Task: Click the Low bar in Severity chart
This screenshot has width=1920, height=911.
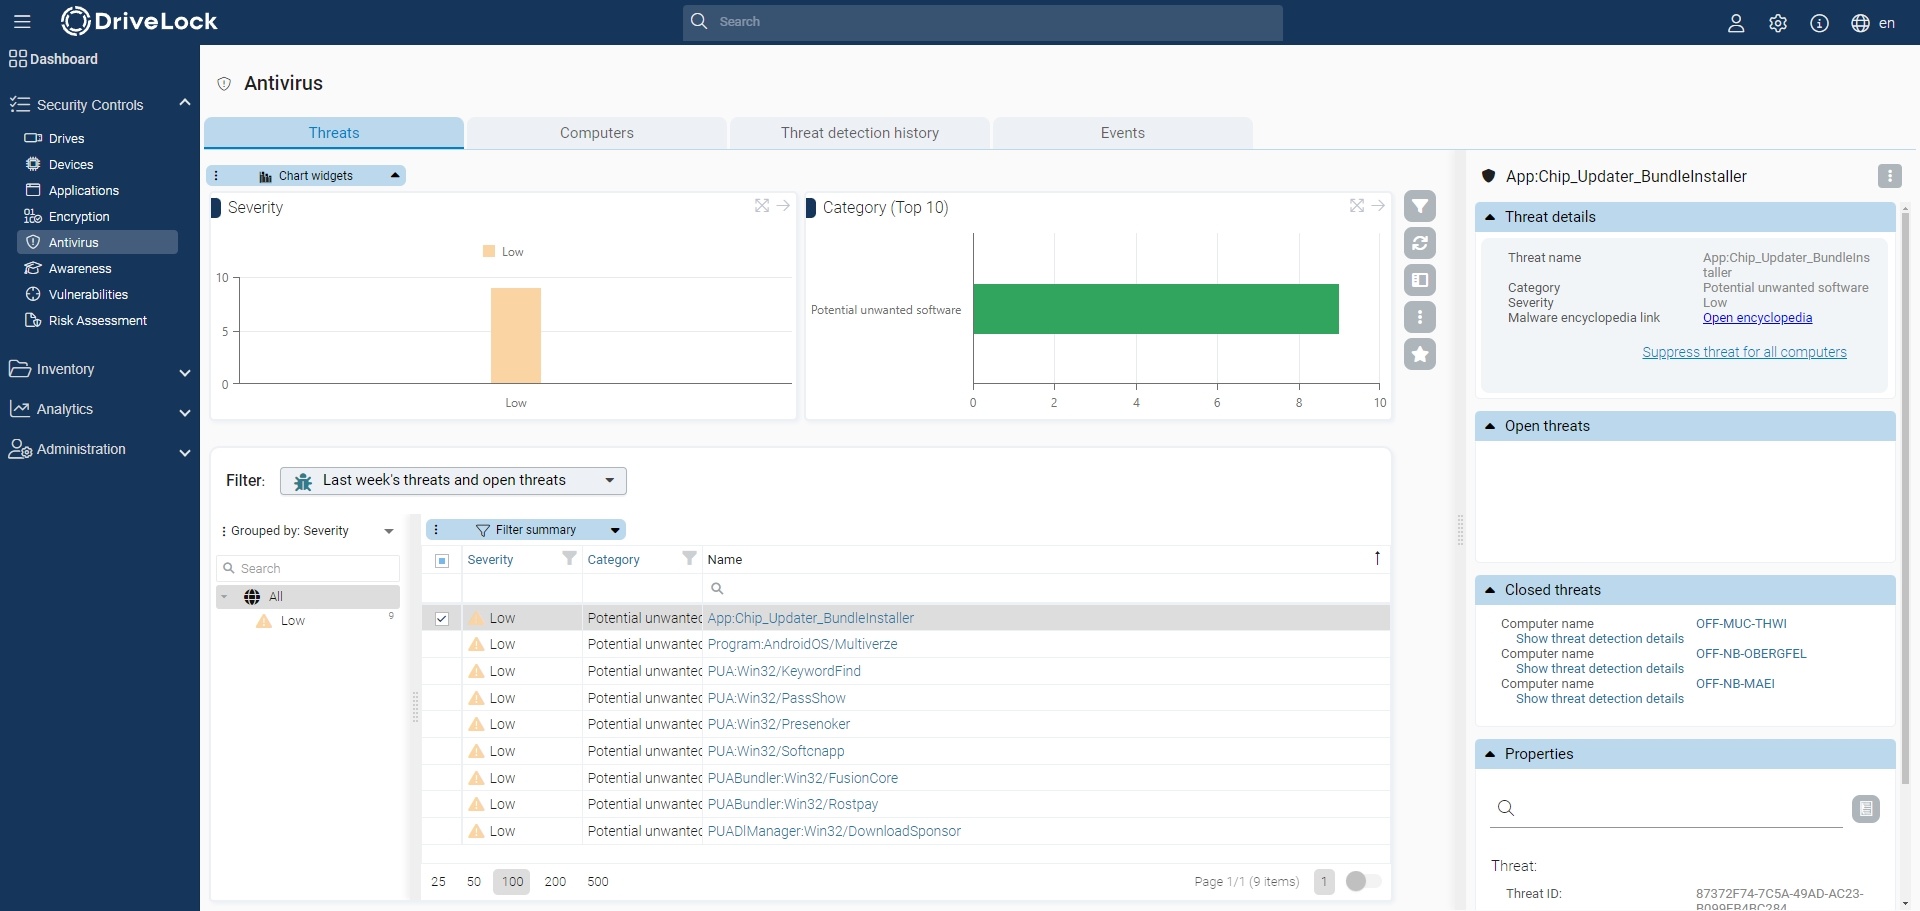Action: pos(515,336)
